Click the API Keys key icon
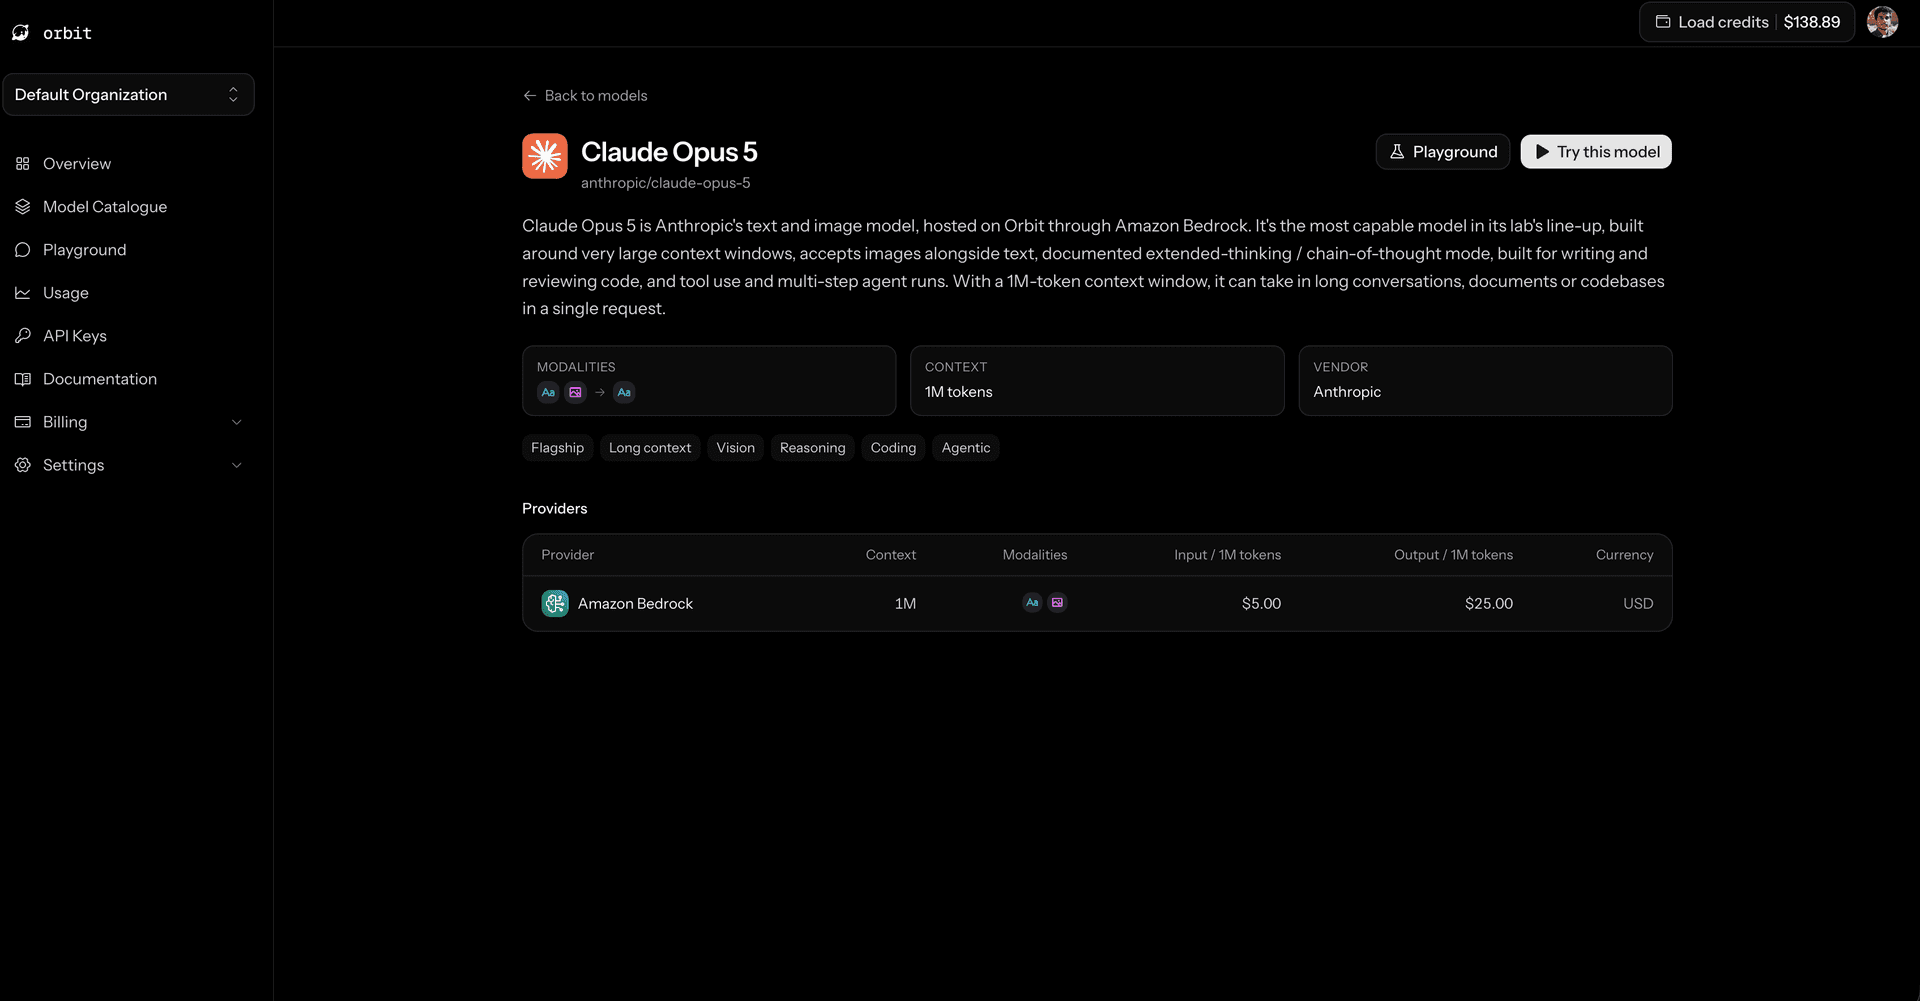1920x1001 pixels. click(x=23, y=336)
